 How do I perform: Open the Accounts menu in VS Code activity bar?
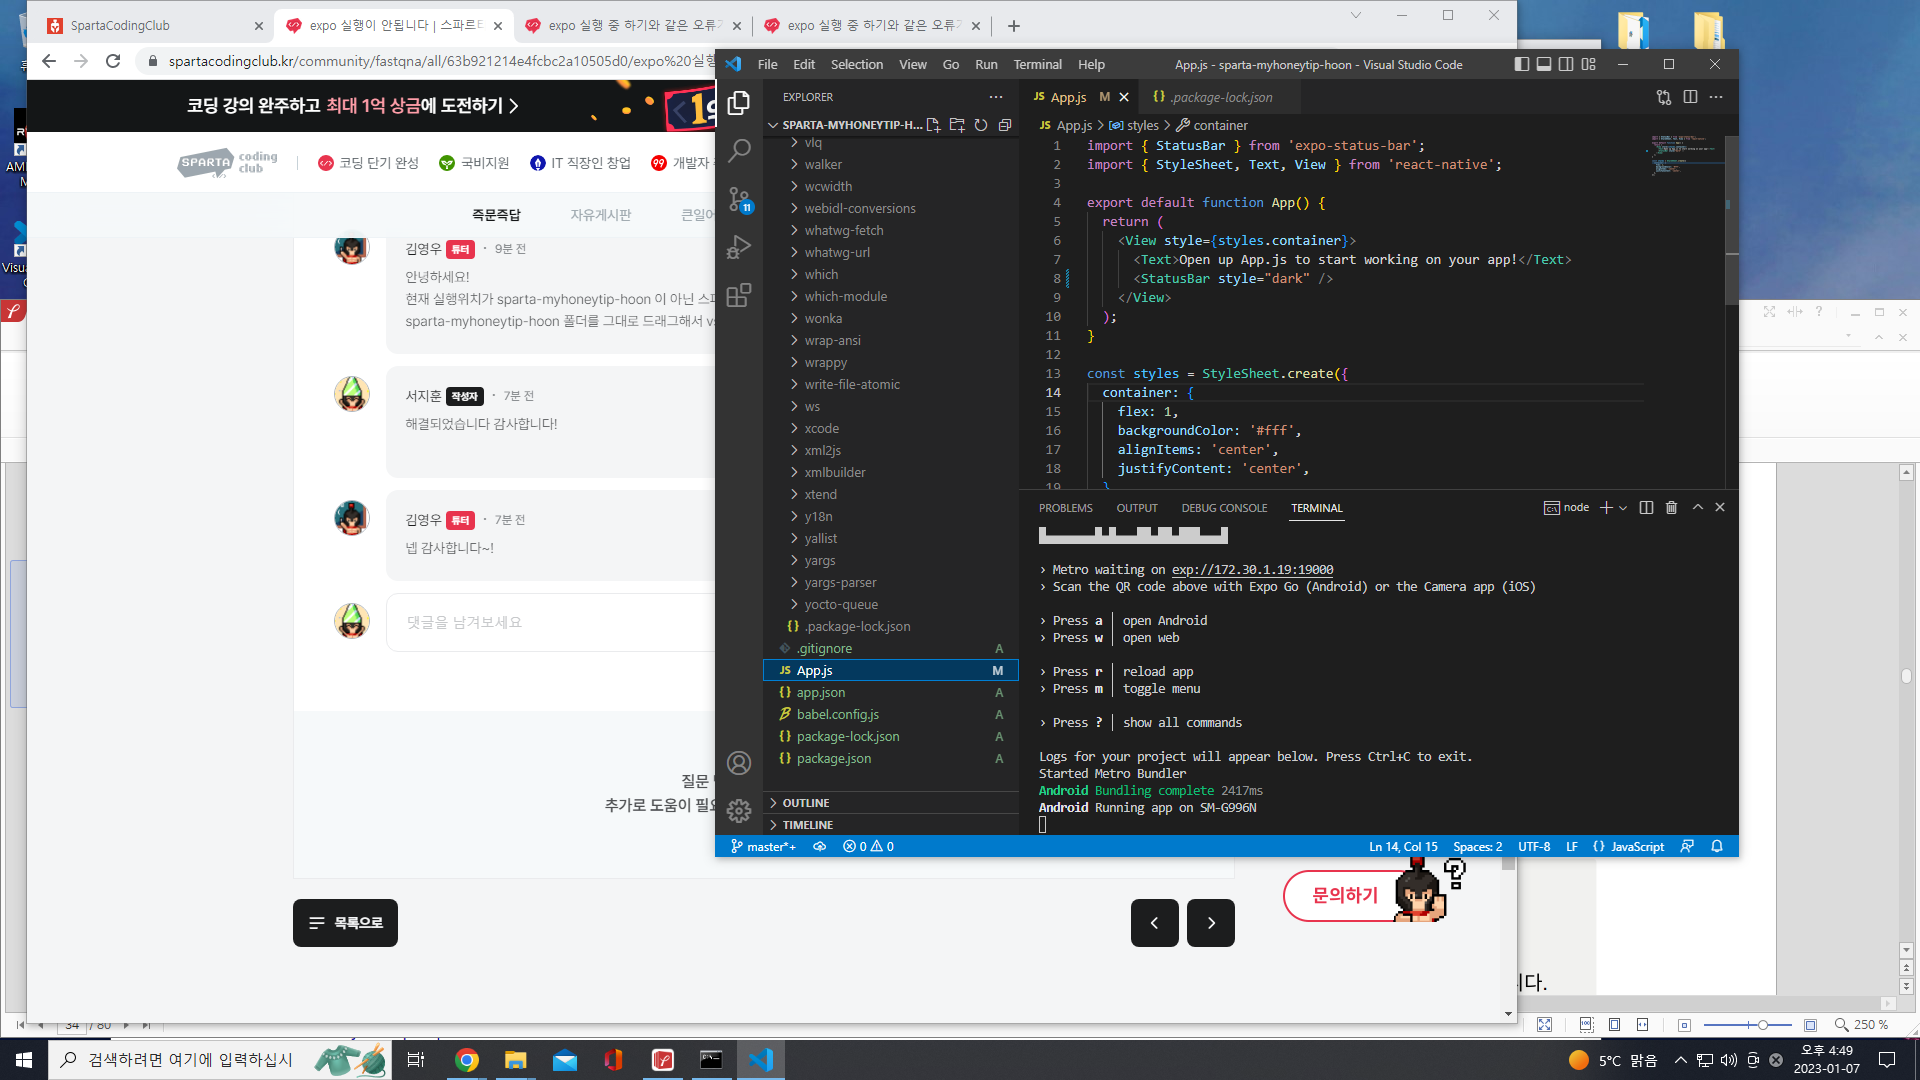point(739,763)
